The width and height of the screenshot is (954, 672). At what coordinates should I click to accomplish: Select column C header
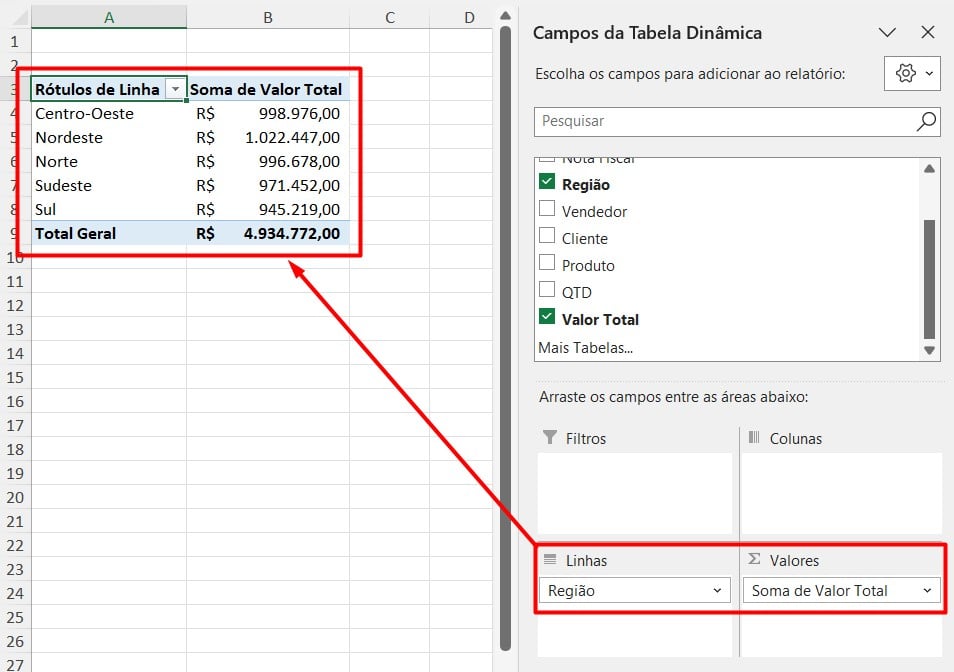click(389, 18)
